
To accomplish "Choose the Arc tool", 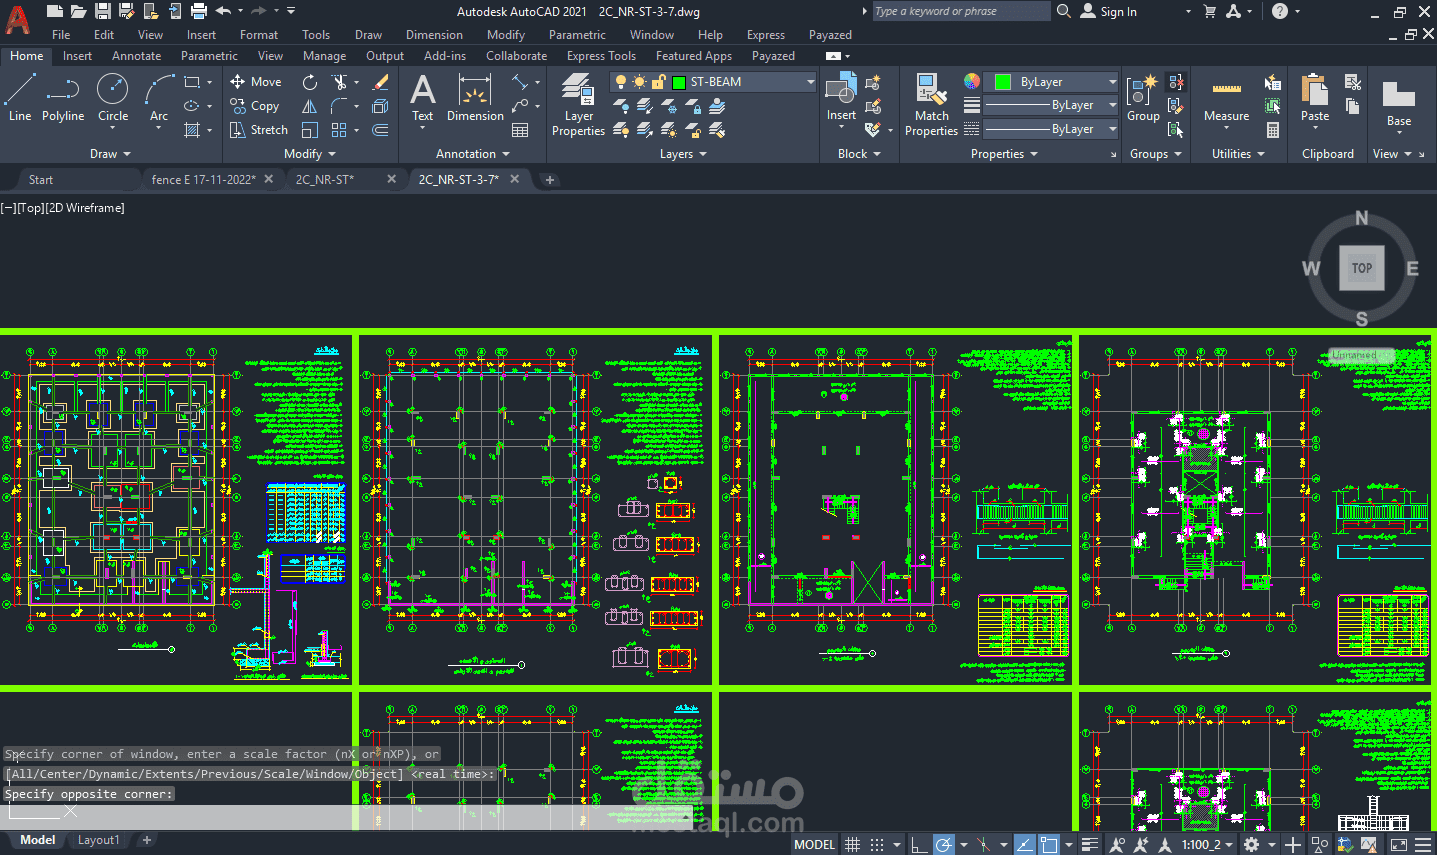I will click(159, 97).
